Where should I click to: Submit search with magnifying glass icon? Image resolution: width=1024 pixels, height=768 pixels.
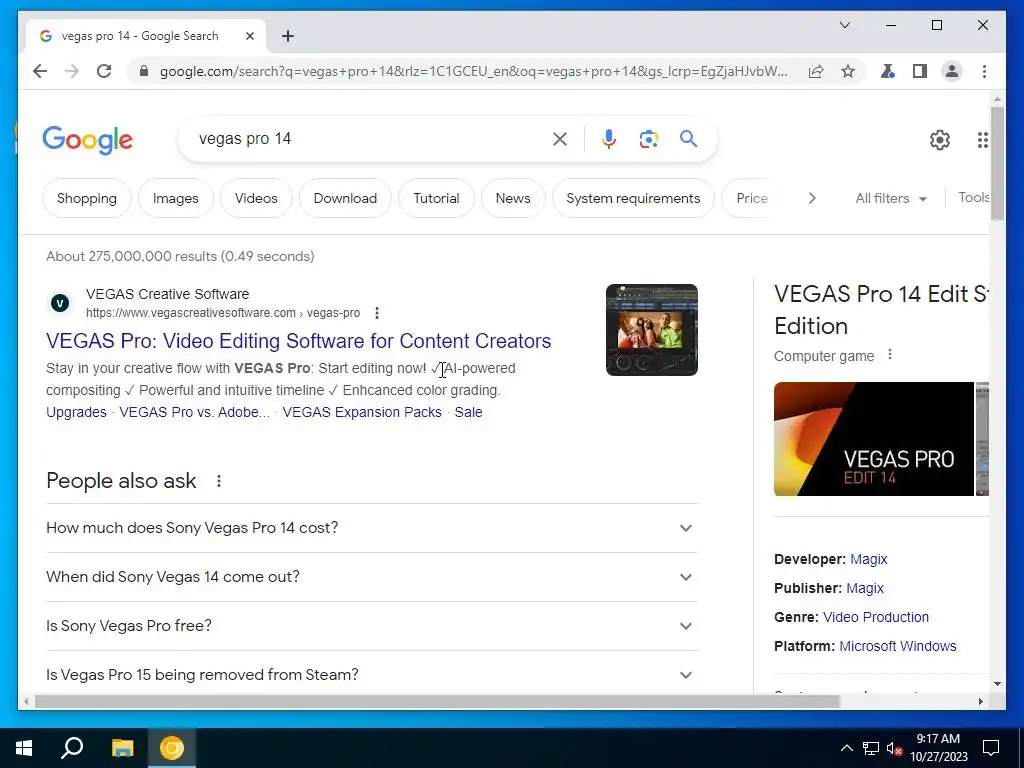pos(688,138)
